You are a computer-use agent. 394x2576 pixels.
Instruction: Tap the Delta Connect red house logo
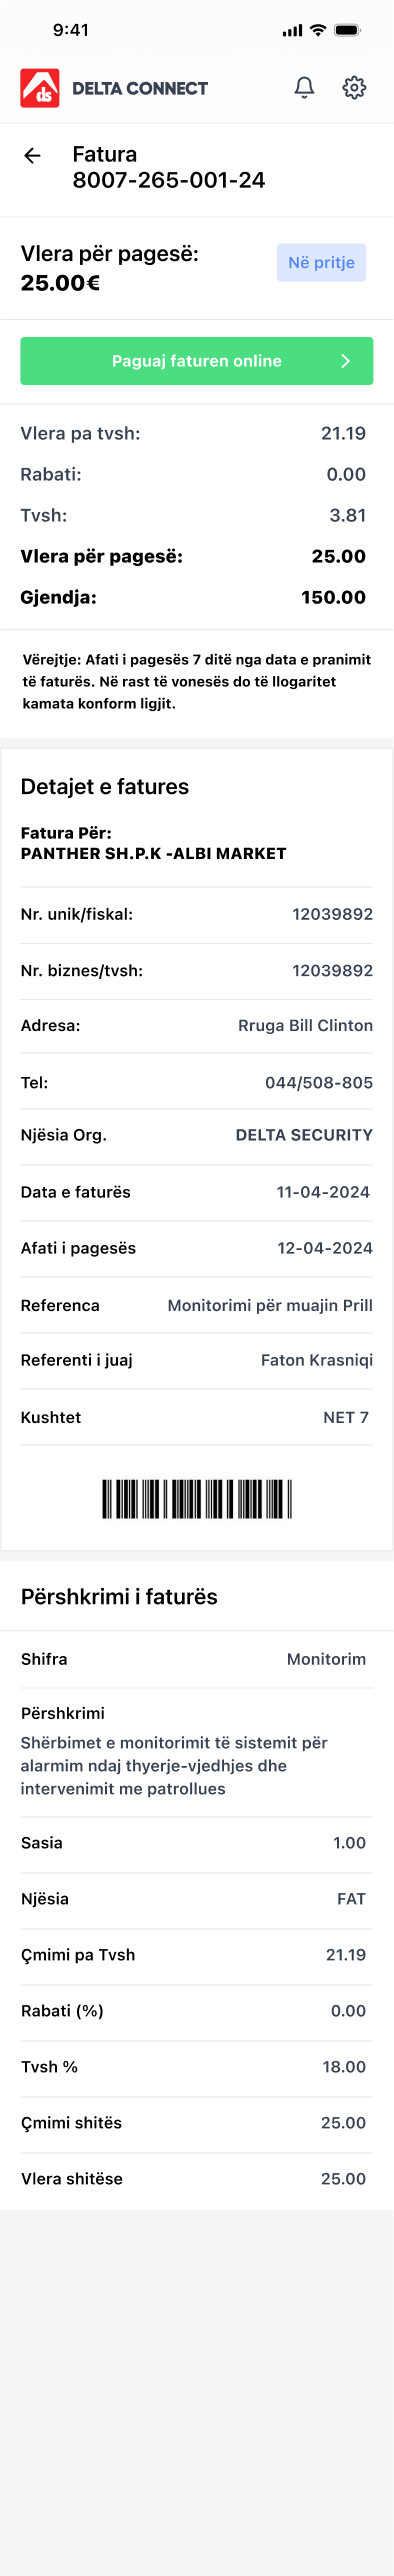(40, 88)
